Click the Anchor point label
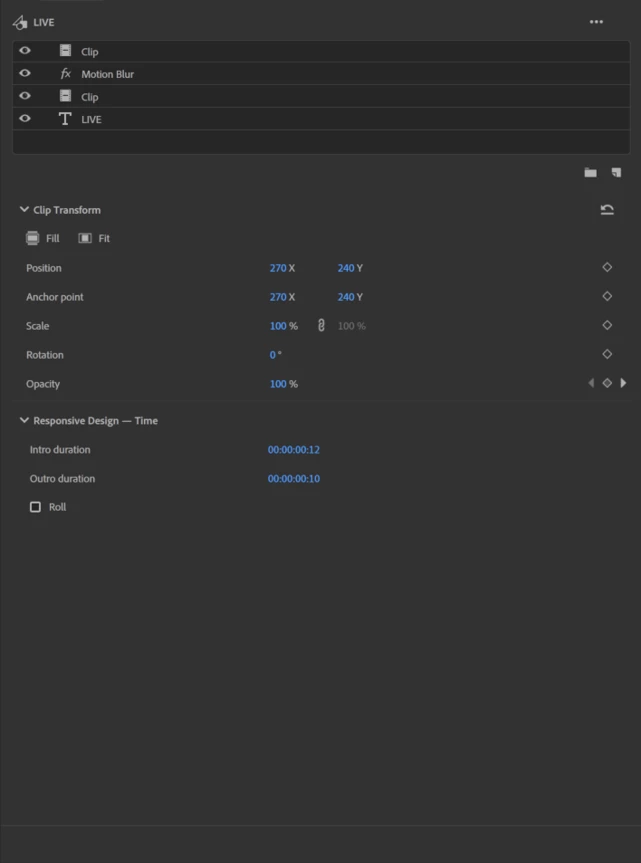 pyautogui.click(x=54, y=297)
